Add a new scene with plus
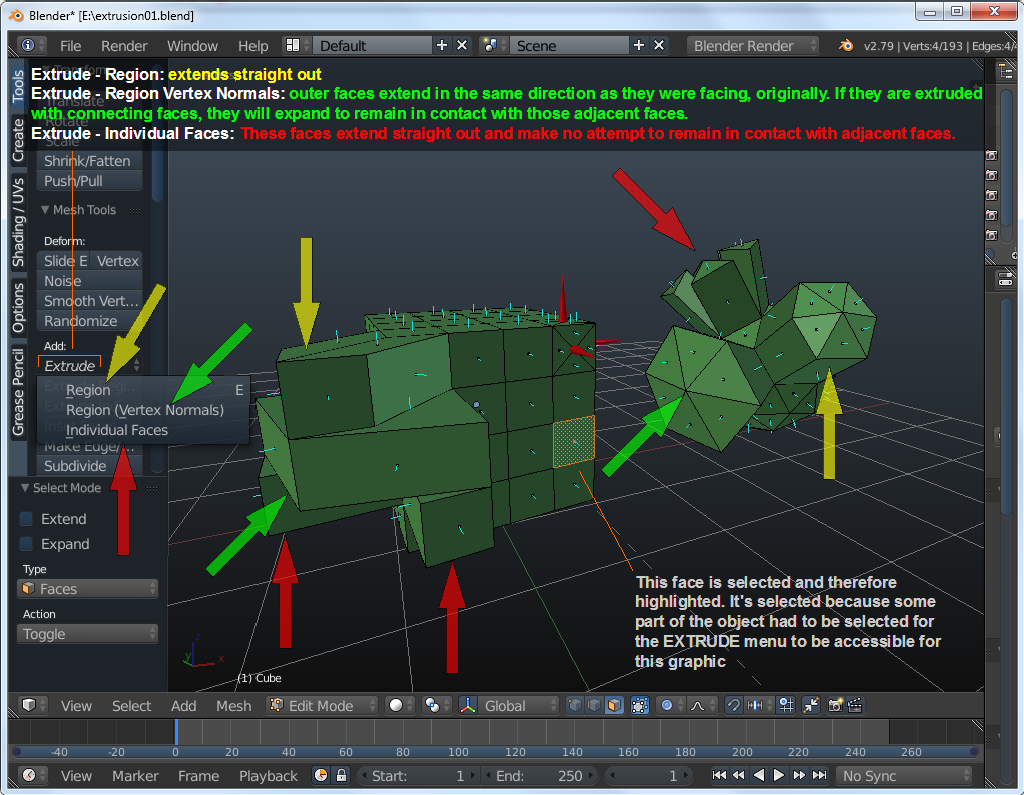Image resolution: width=1024 pixels, height=795 pixels. tap(639, 45)
